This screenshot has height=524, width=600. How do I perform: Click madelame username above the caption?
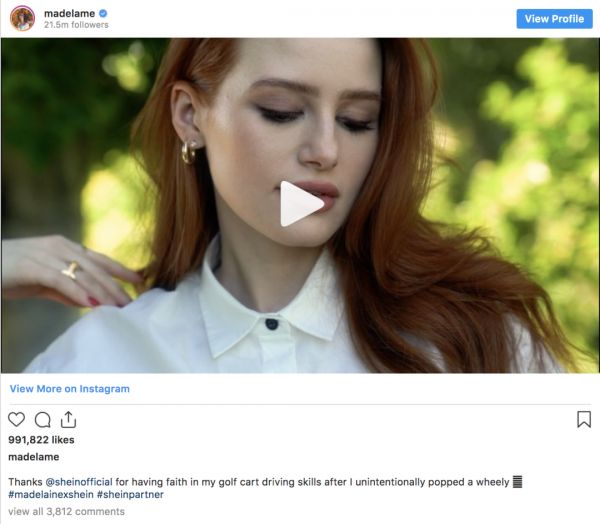(33, 461)
